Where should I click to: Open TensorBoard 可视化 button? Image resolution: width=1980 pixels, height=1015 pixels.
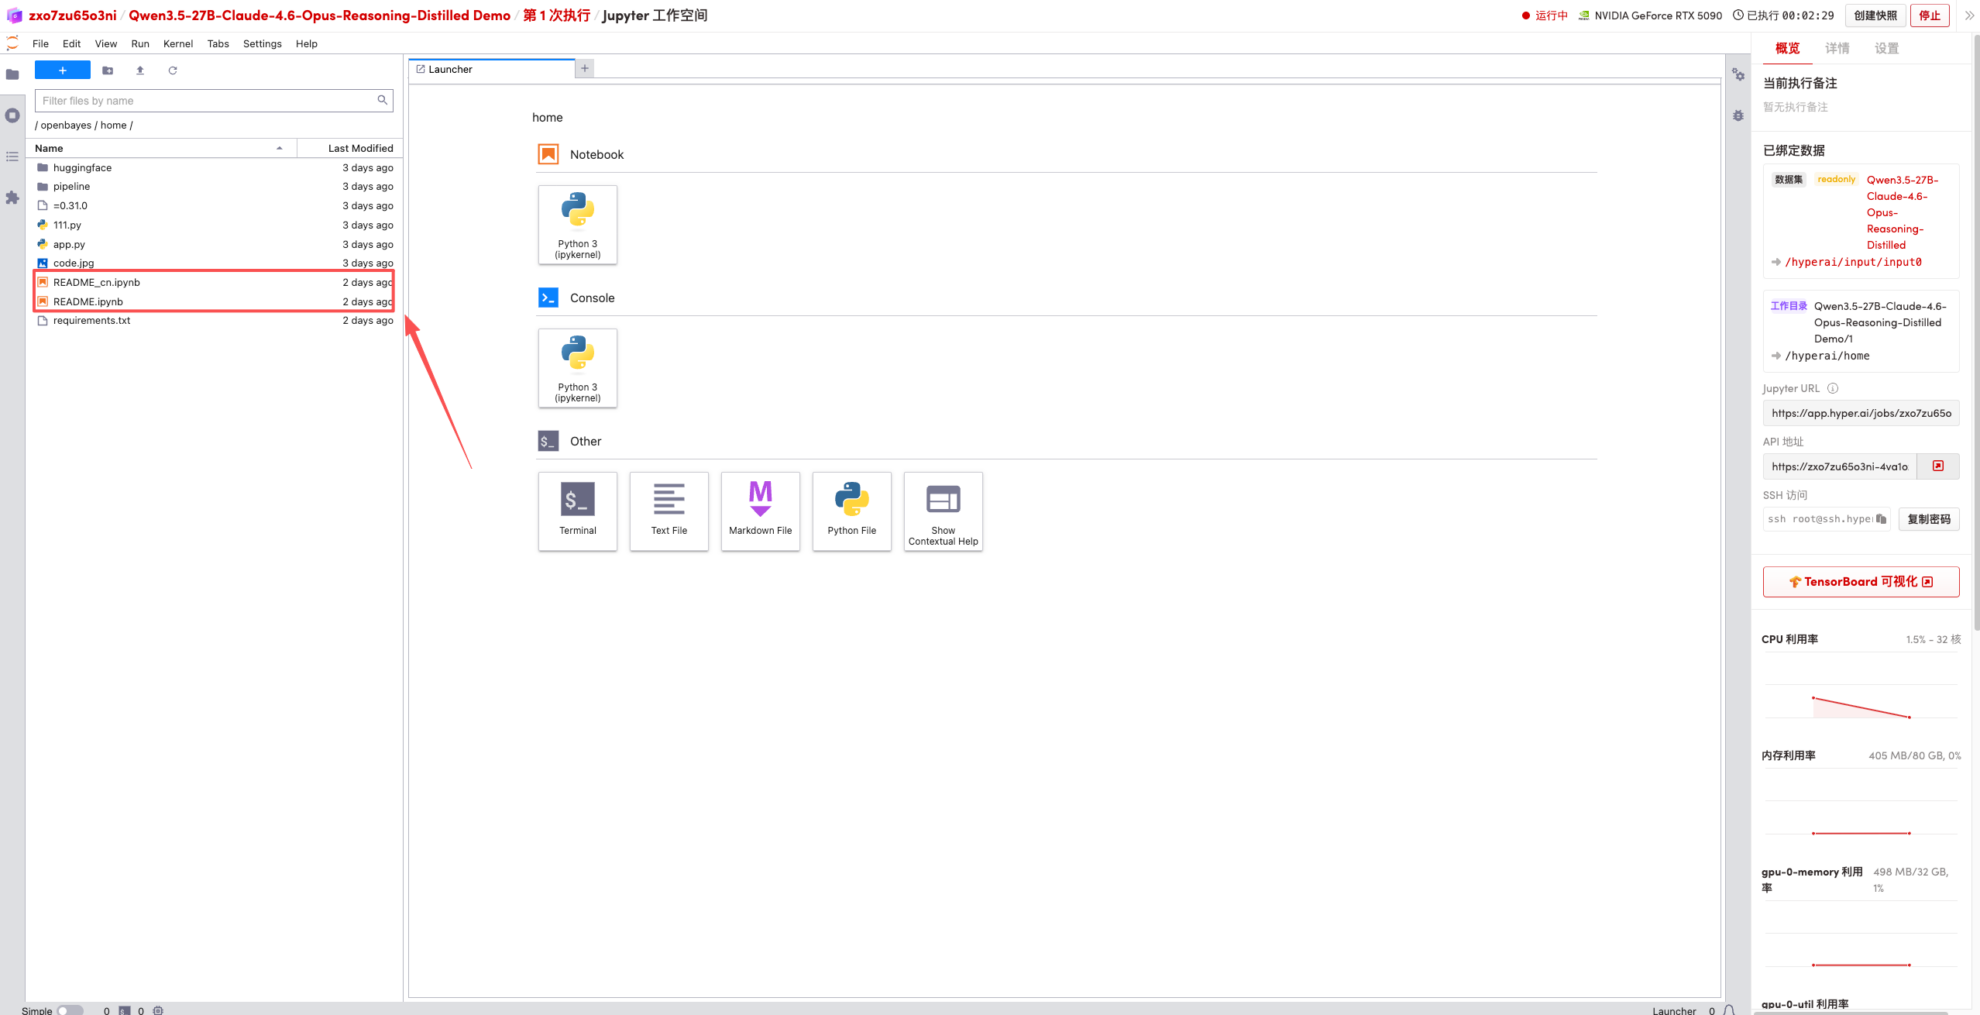[x=1860, y=582]
